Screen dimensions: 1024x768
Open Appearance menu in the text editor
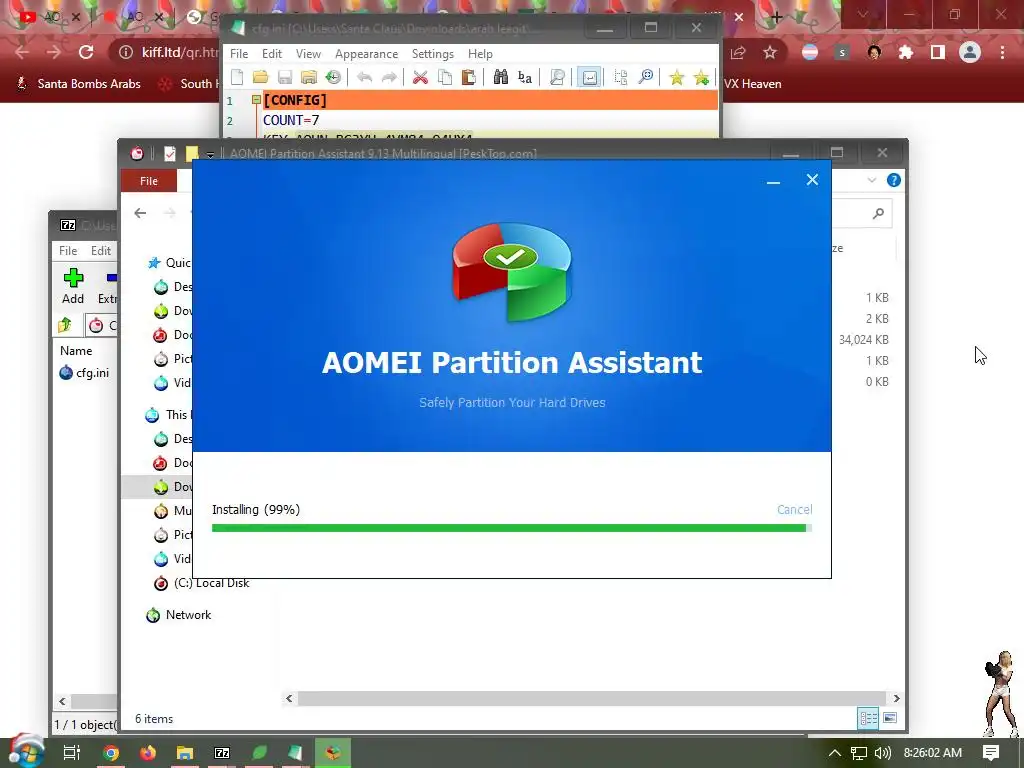coord(366,54)
